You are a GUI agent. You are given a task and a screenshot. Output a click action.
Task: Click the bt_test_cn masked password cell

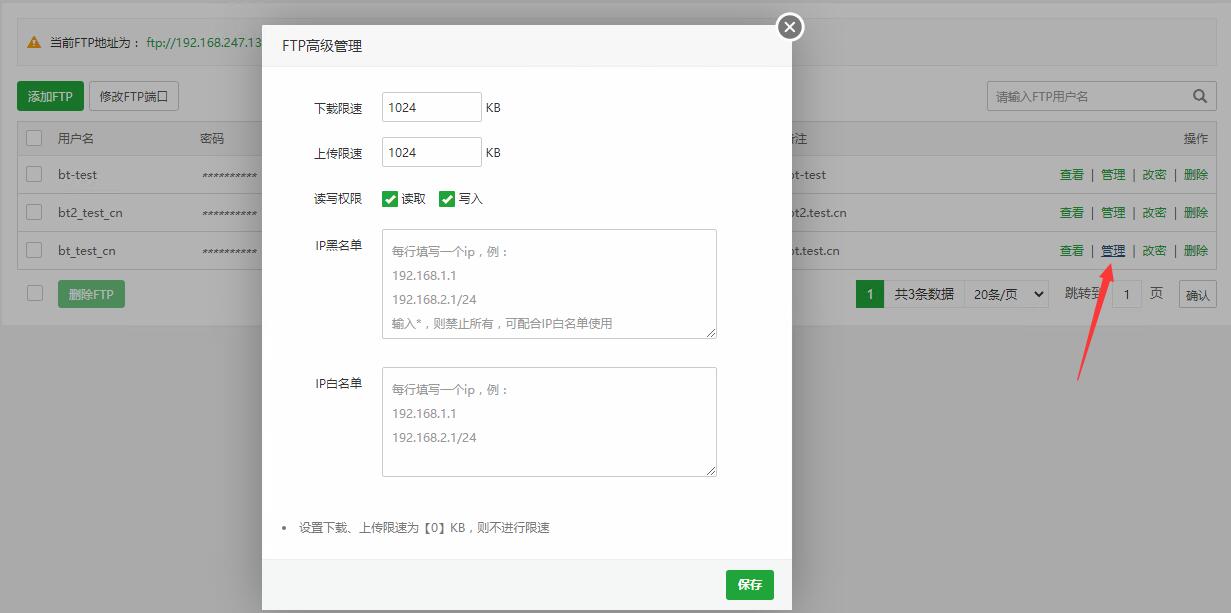click(229, 252)
